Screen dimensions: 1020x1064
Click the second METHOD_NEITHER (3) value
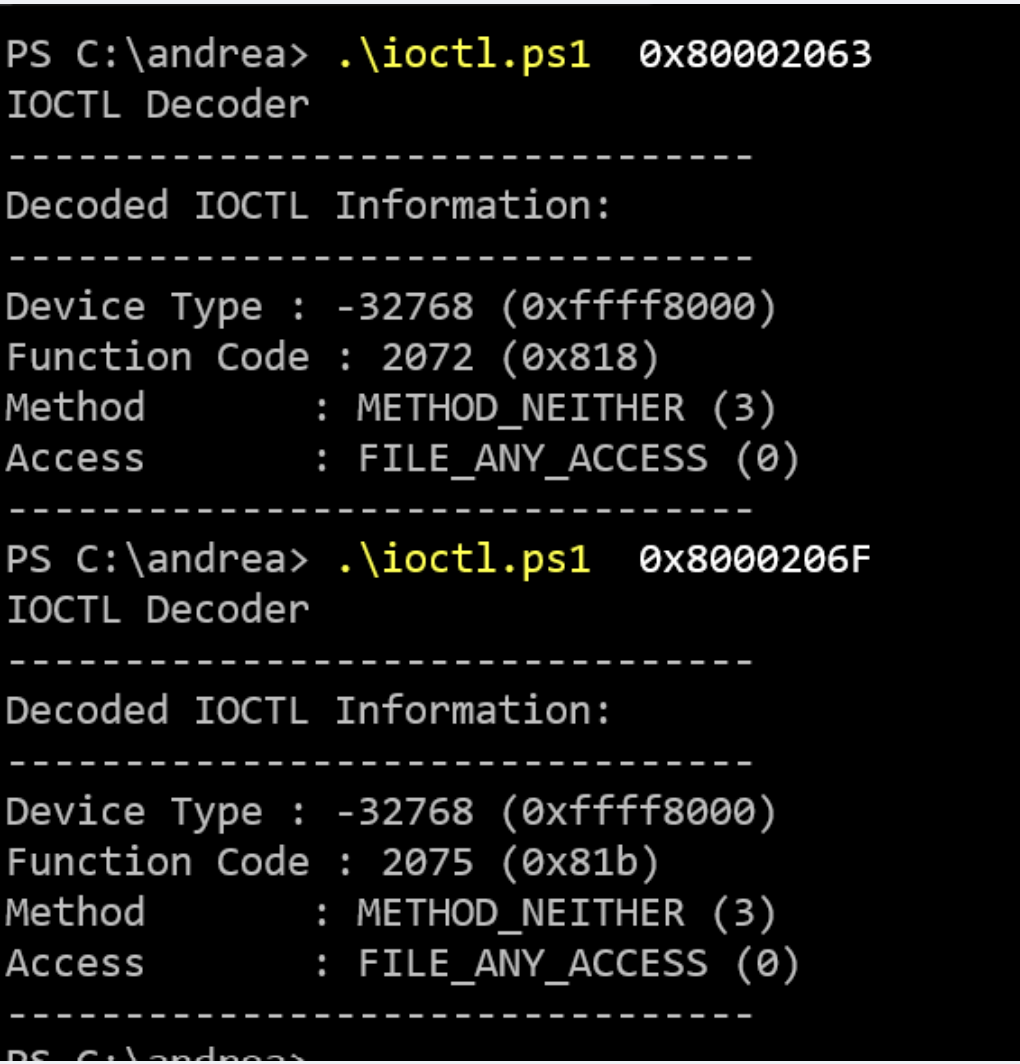(x=566, y=913)
